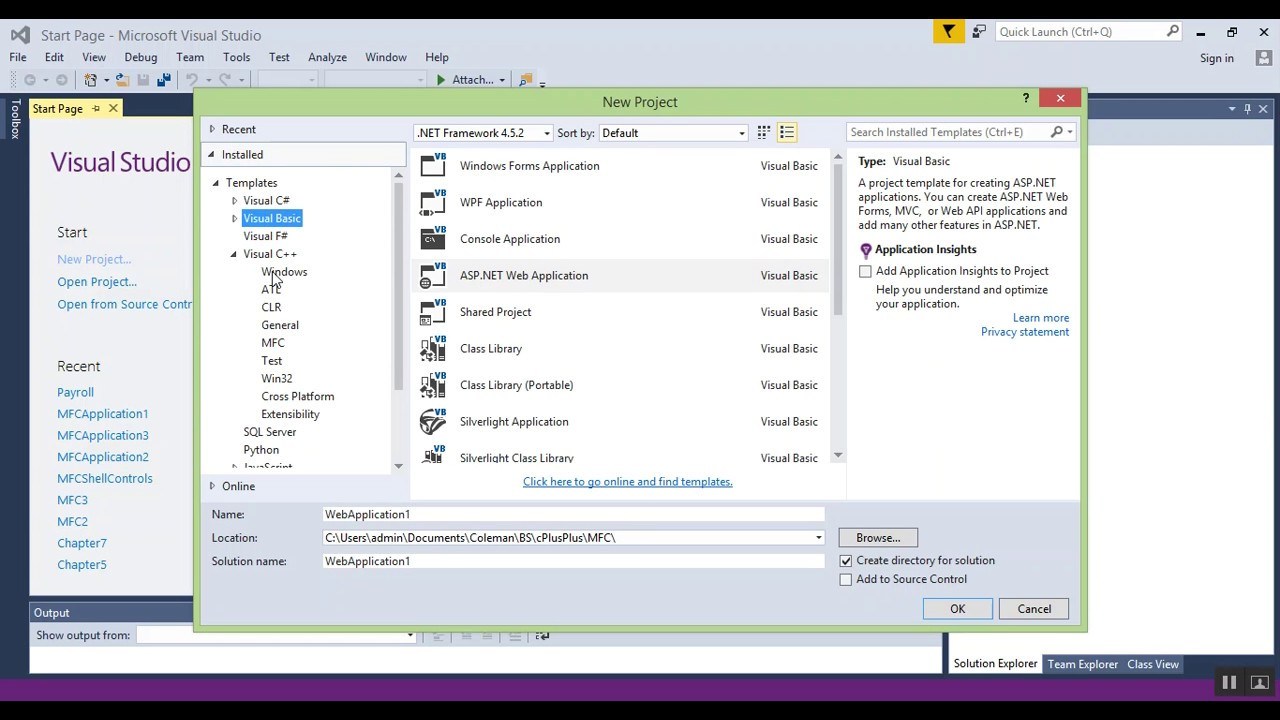
Task: Uncheck Create directory for solution
Action: click(846, 560)
